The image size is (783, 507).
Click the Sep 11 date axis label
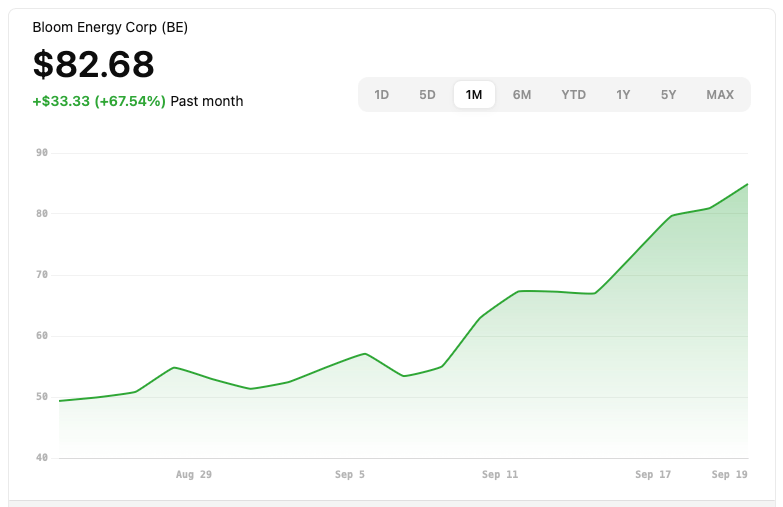tap(500, 475)
